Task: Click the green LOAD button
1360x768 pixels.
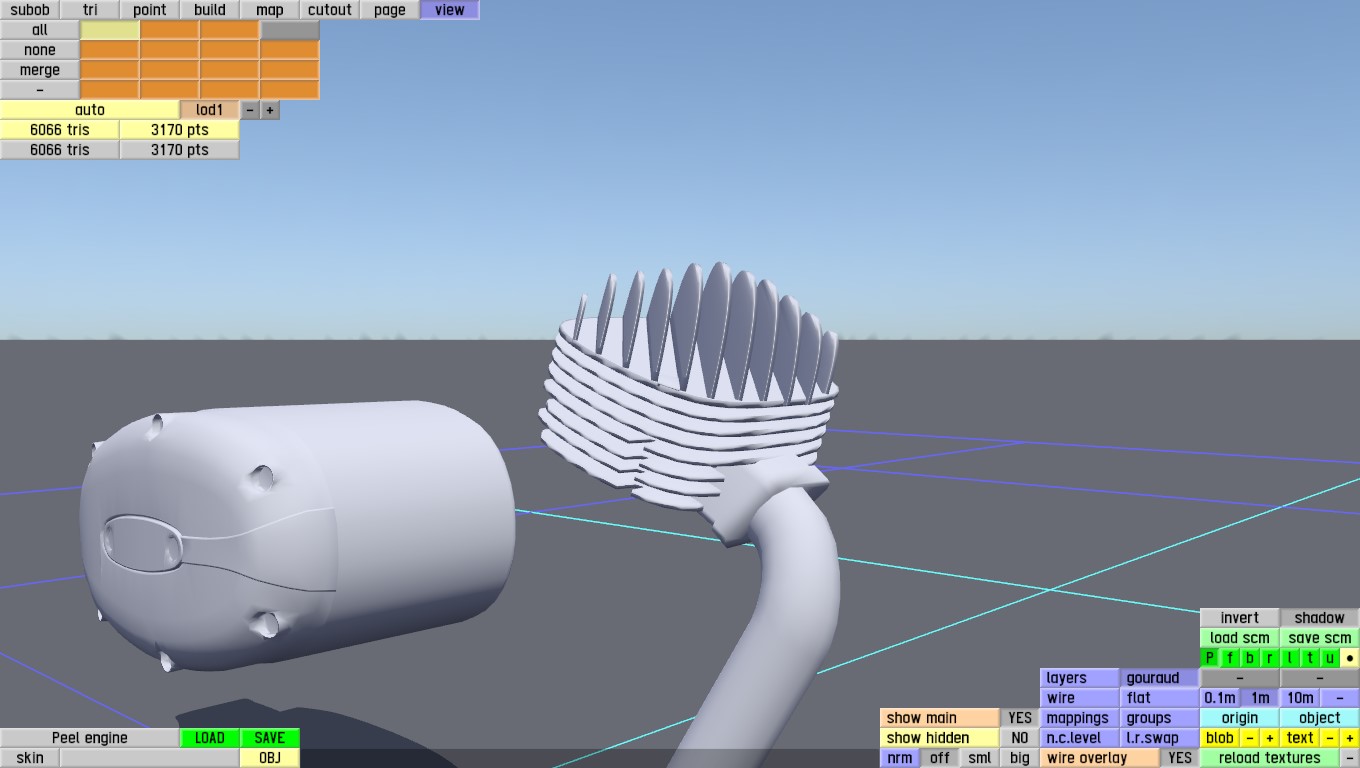Action: point(210,738)
